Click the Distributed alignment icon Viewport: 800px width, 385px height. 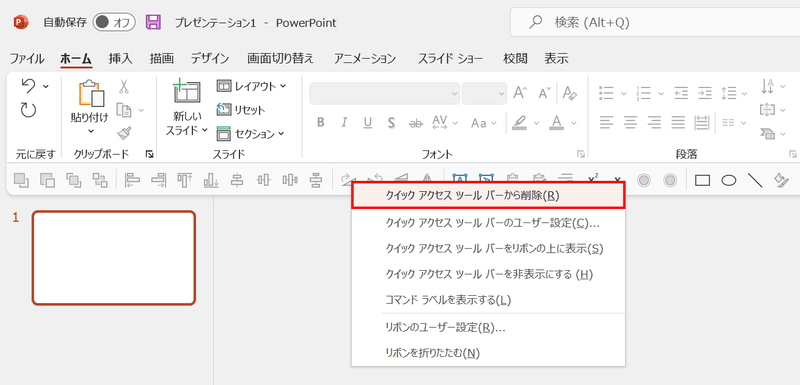pos(702,122)
